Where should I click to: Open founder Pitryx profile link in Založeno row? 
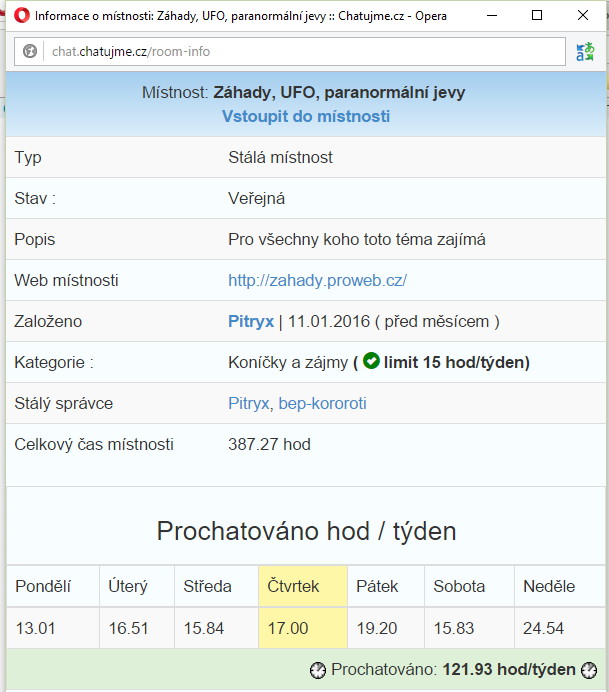[x=250, y=321]
